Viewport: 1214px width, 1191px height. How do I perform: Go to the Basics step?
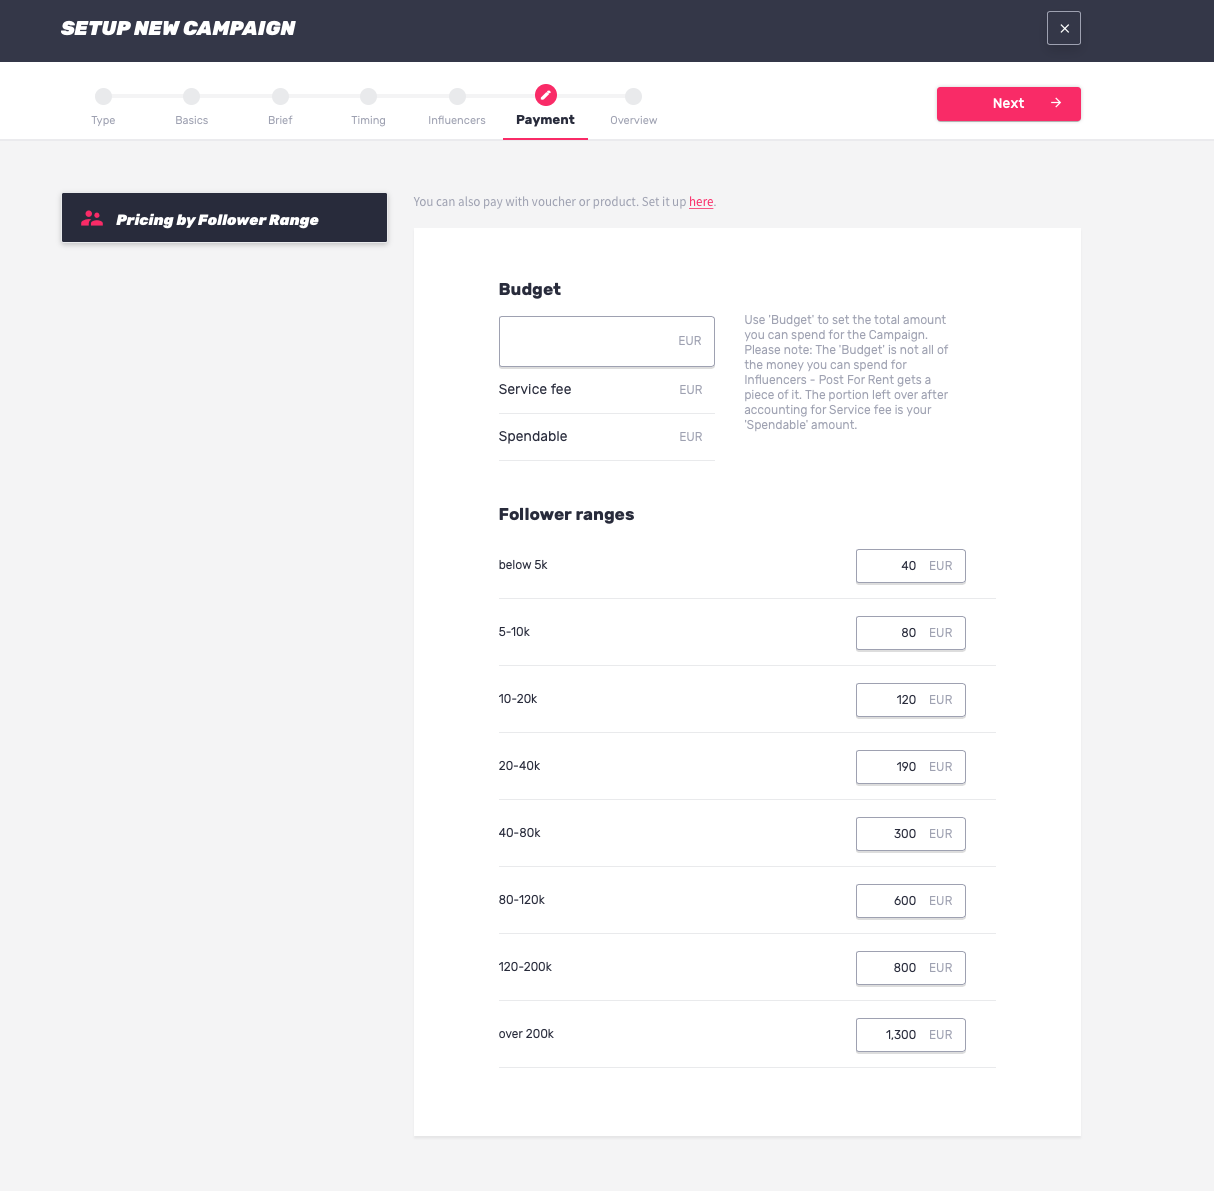click(x=191, y=107)
